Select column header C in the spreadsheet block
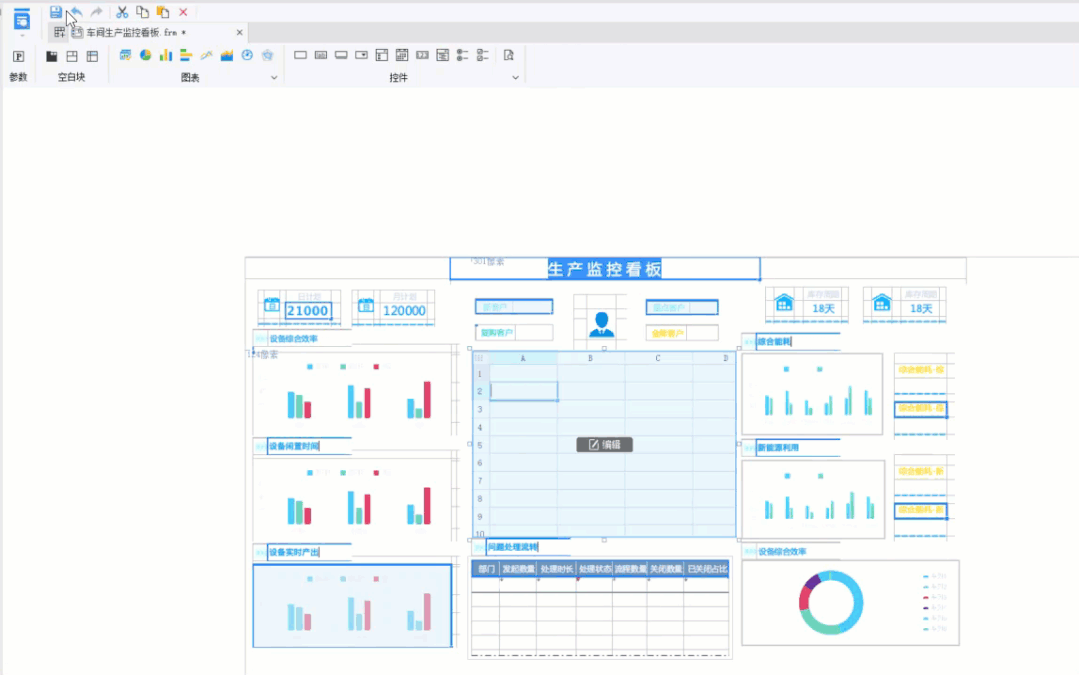 (658, 358)
